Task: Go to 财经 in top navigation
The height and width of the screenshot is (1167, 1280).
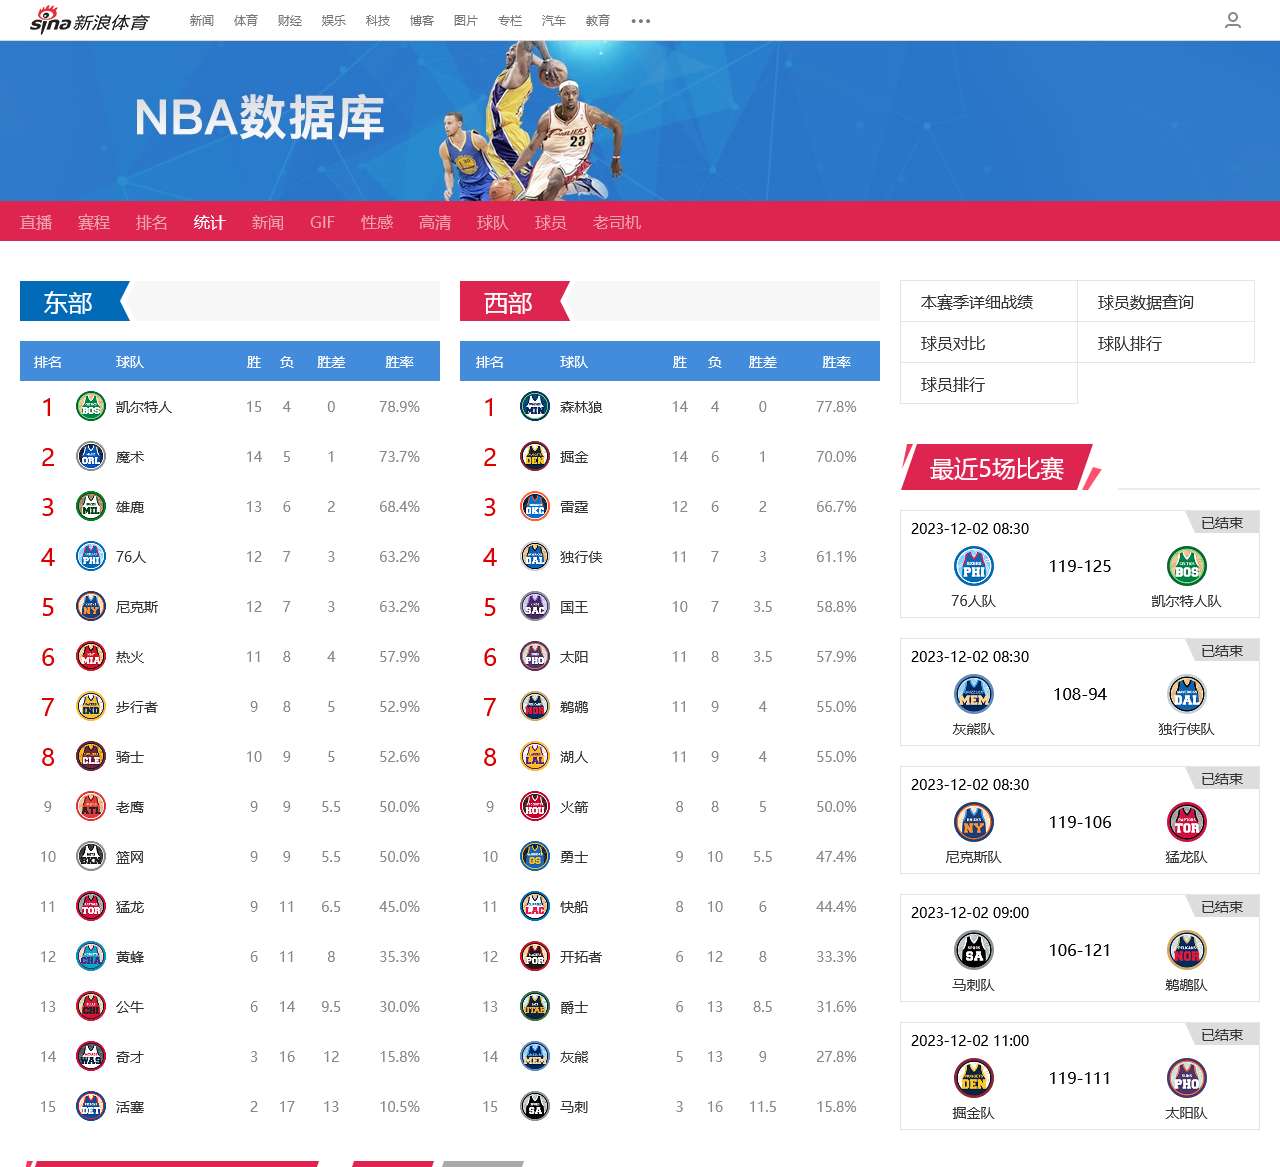Action: (290, 20)
